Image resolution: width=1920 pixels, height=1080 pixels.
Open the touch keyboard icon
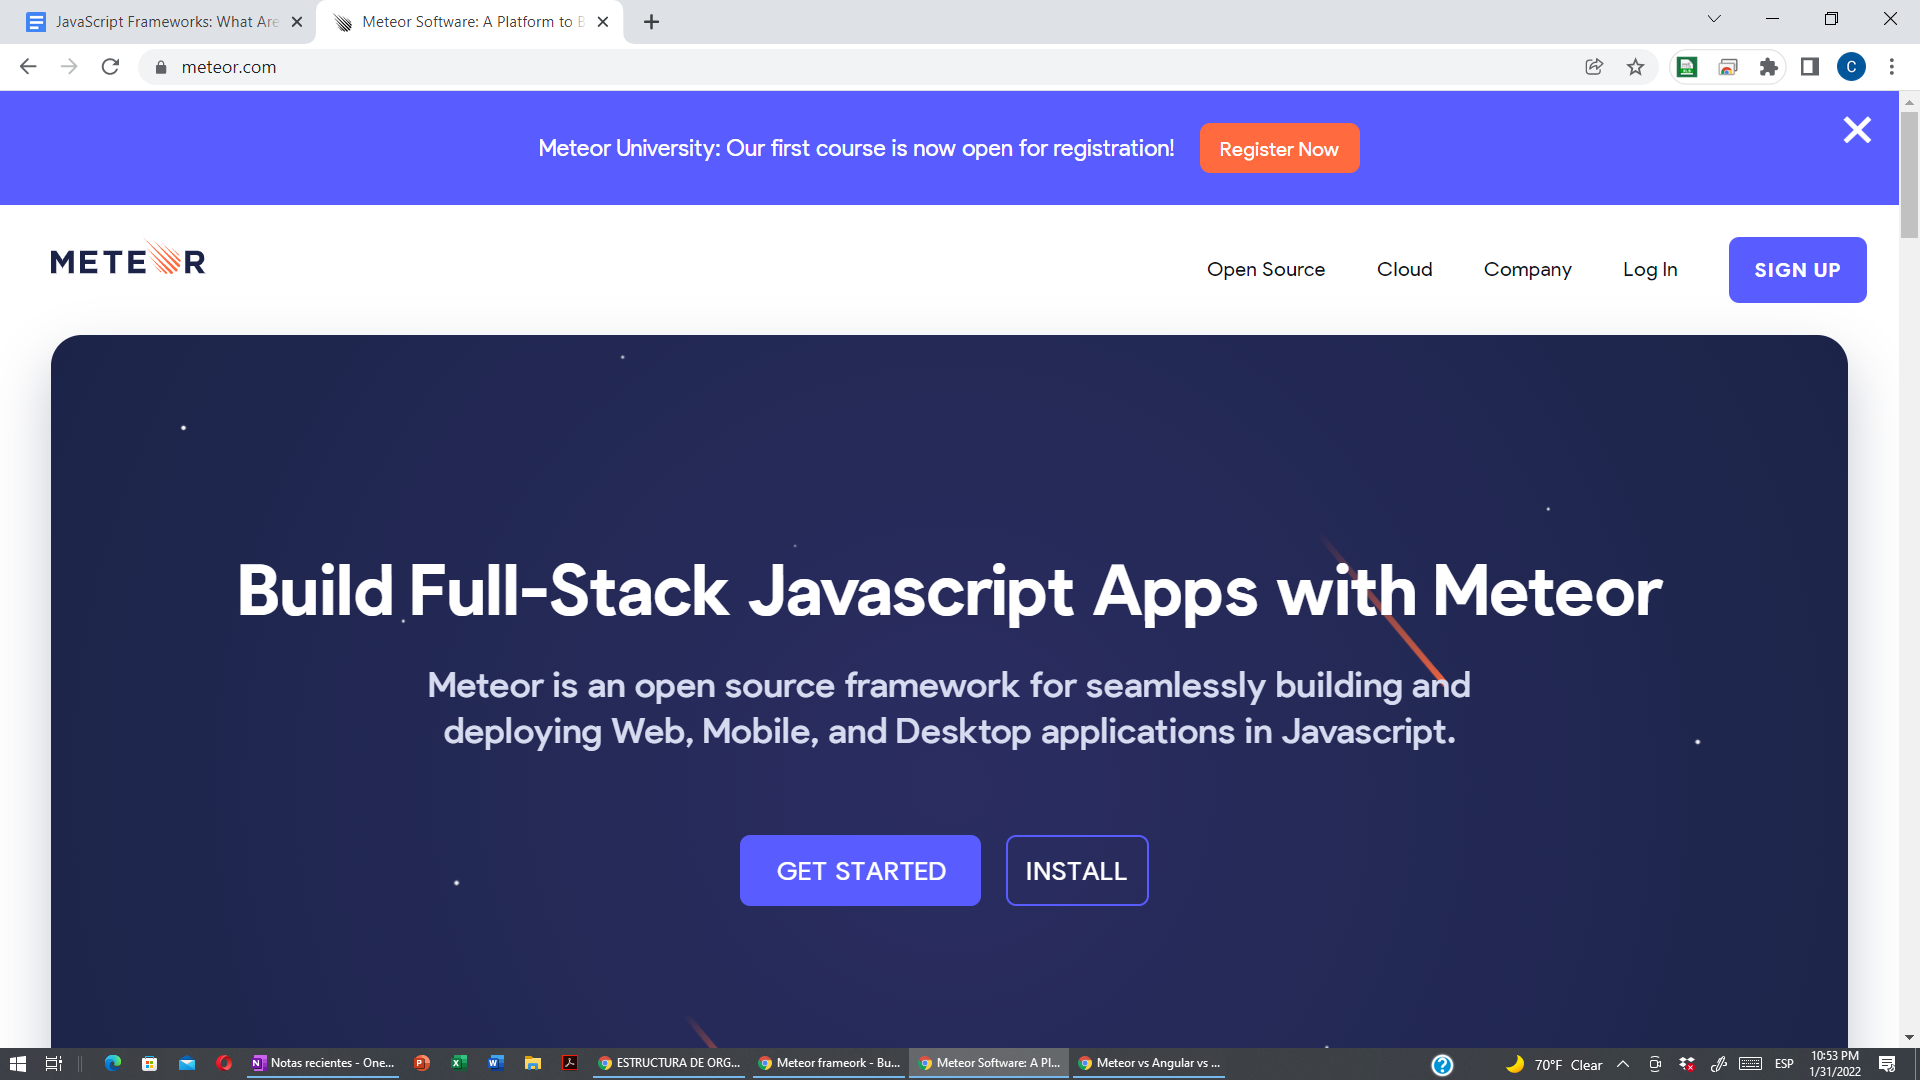click(x=1750, y=1064)
